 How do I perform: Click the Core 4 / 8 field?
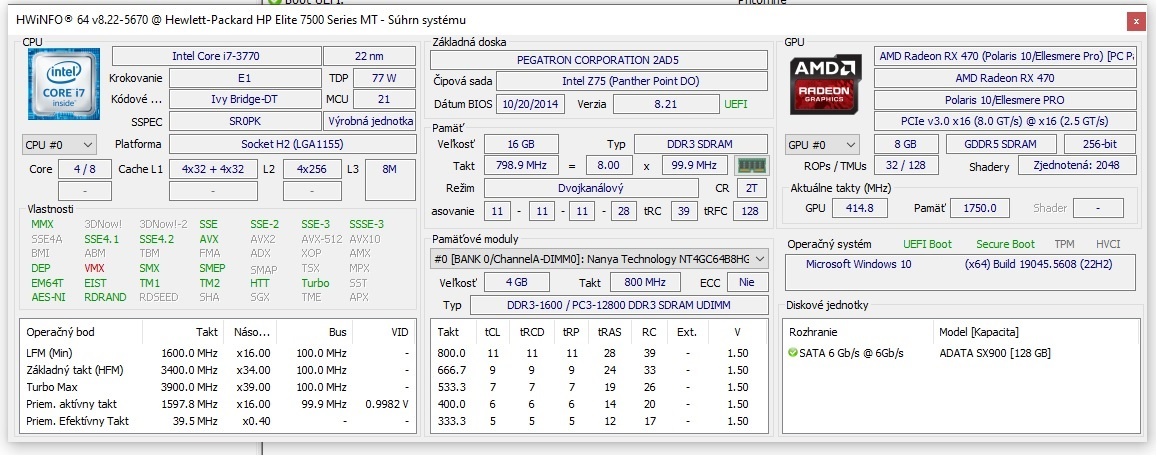tap(85, 169)
